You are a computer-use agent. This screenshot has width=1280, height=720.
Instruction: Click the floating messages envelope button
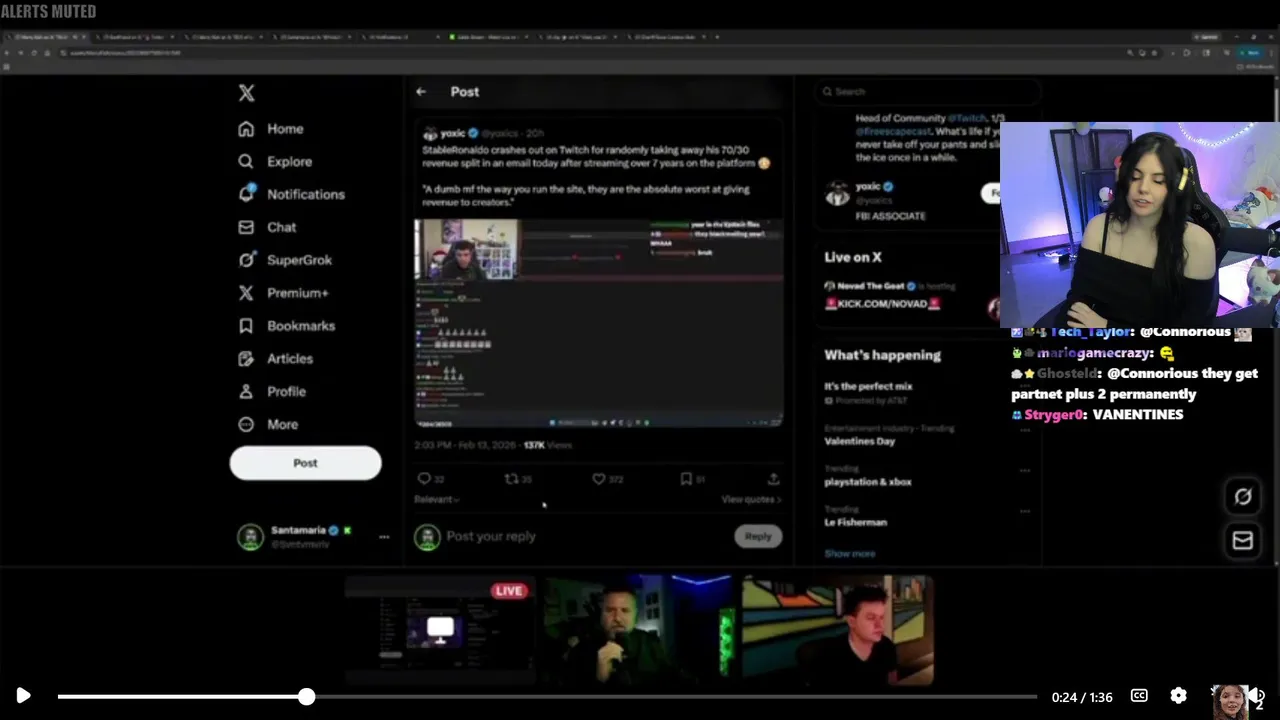point(1242,541)
